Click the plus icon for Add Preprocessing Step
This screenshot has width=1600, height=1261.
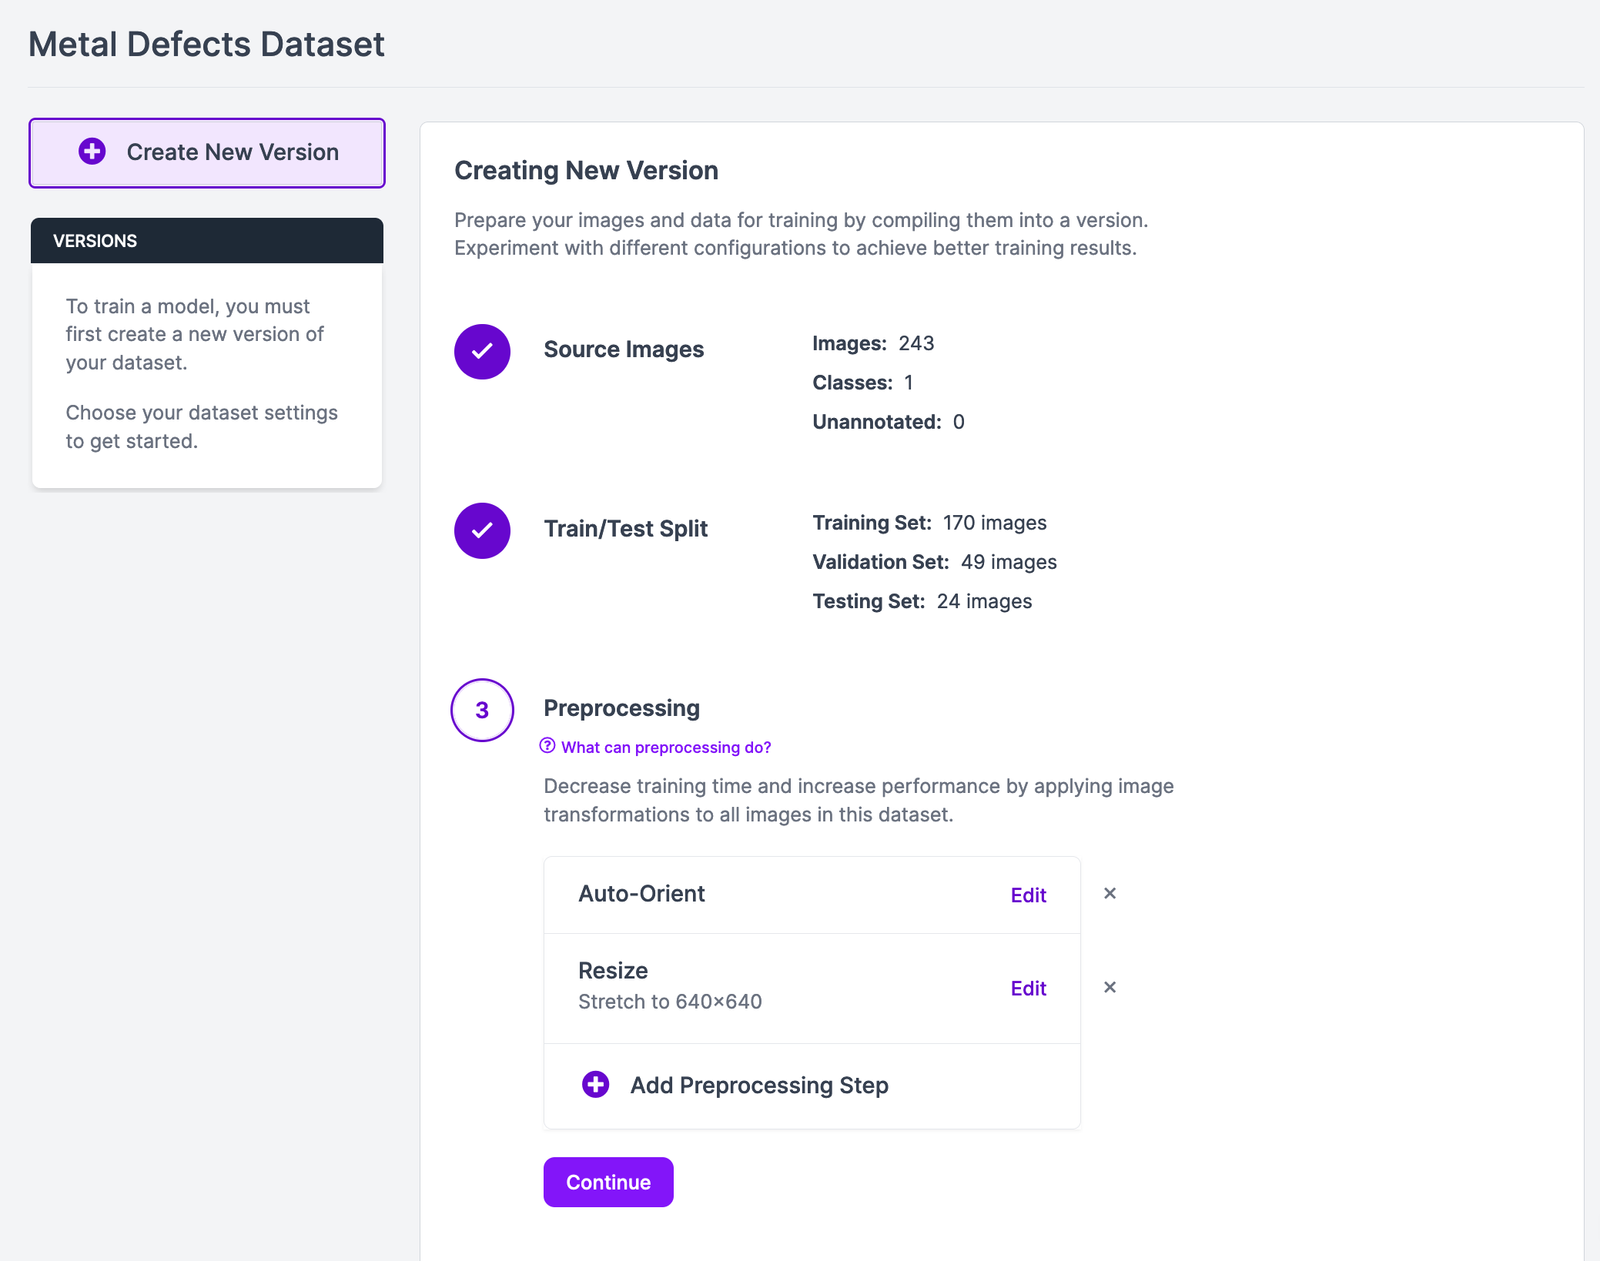tap(594, 1084)
